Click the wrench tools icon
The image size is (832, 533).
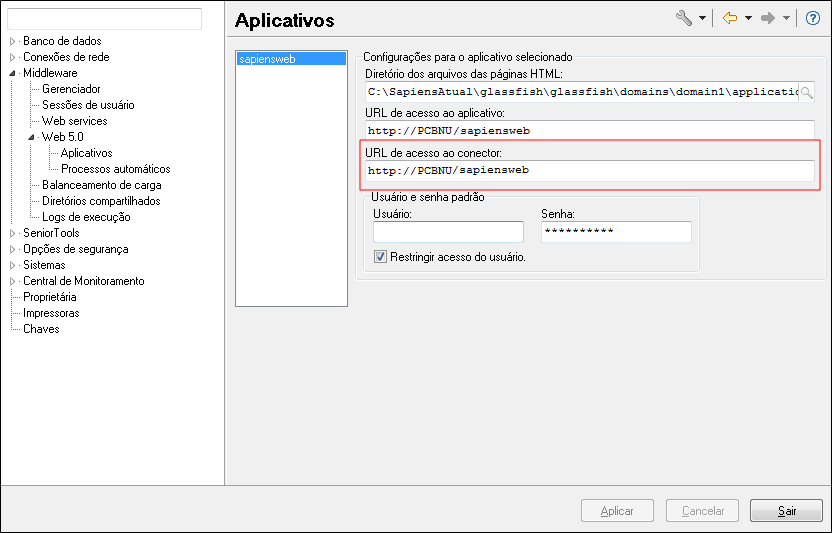click(x=684, y=18)
